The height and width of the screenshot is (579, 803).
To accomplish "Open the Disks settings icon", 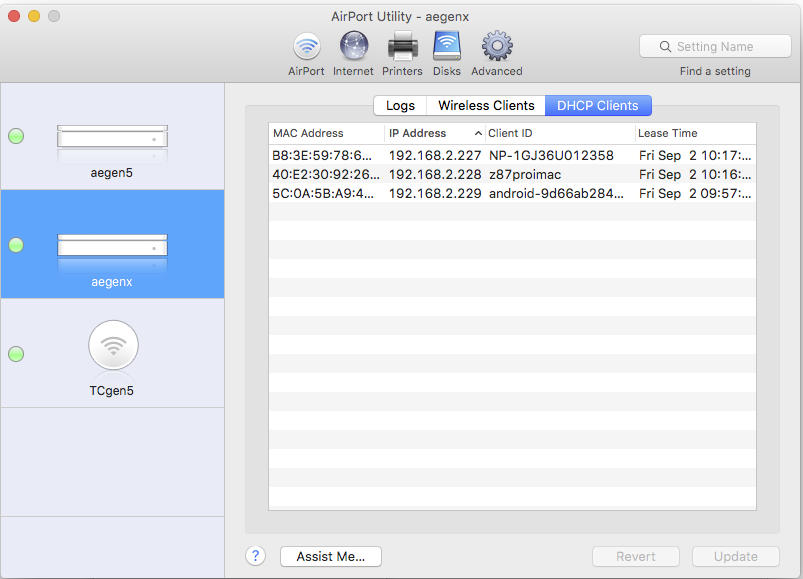I will (446, 48).
